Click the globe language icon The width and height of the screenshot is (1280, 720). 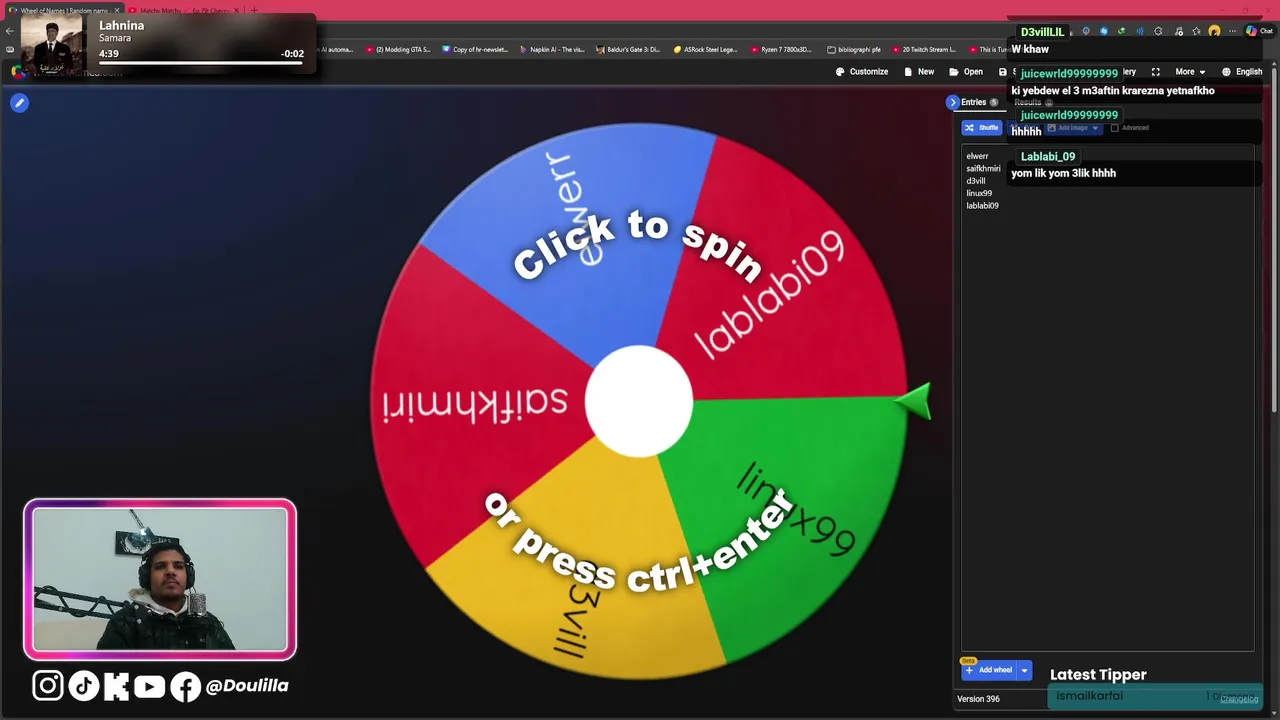(1226, 72)
